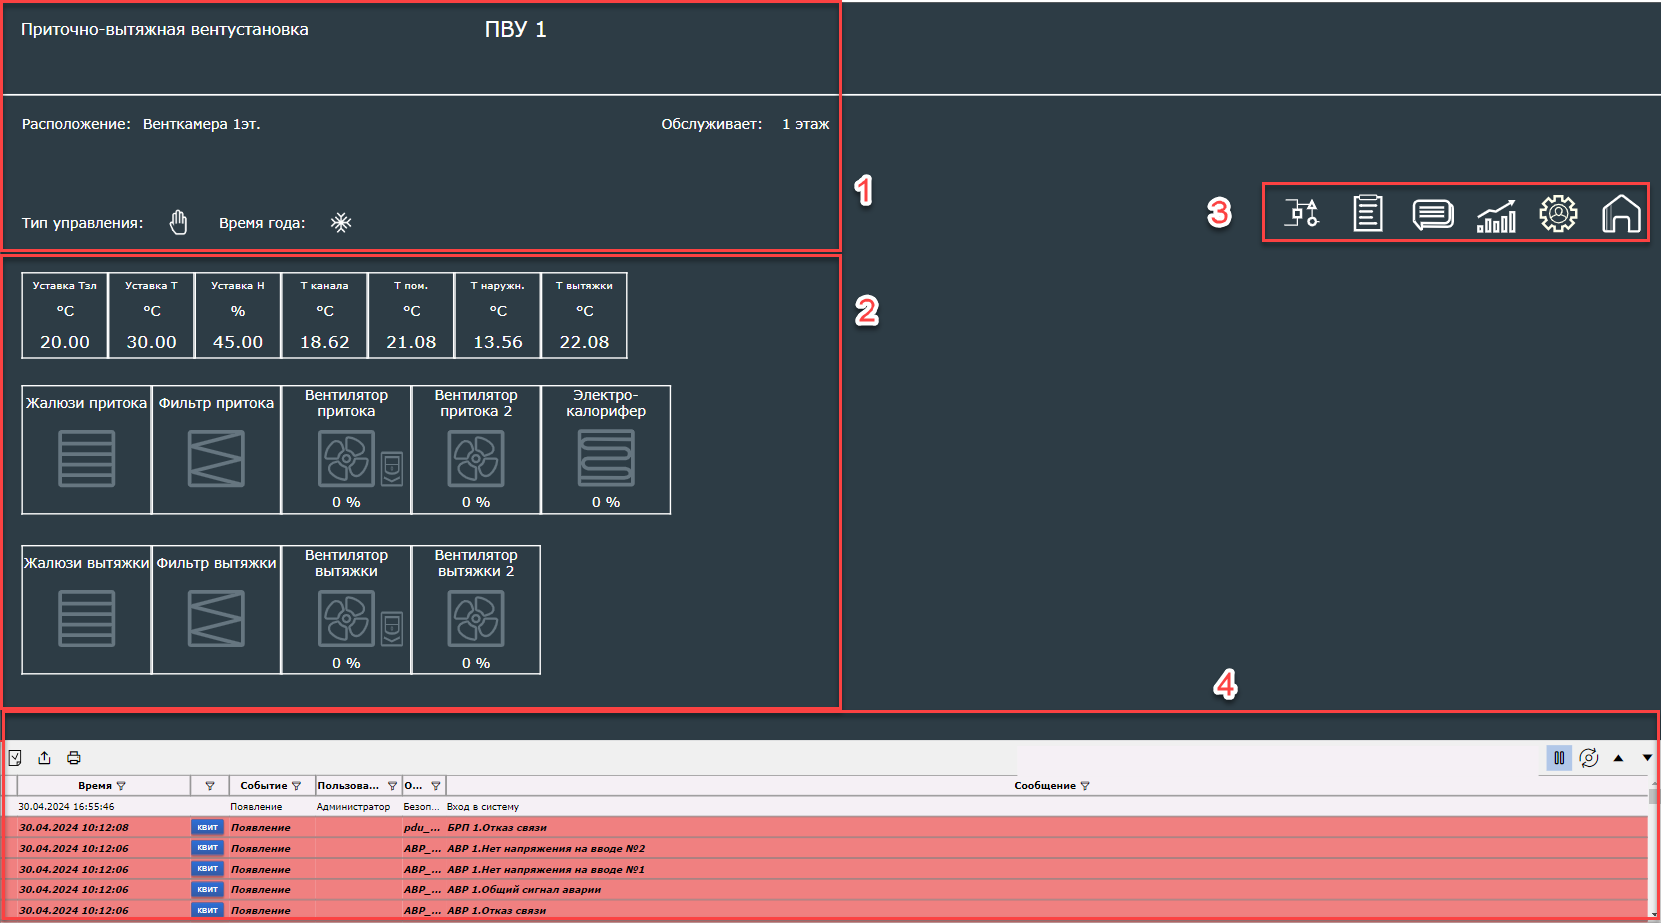Open filter on Сообщение column
Viewport: 1661px width, 923px height.
[1085, 786]
